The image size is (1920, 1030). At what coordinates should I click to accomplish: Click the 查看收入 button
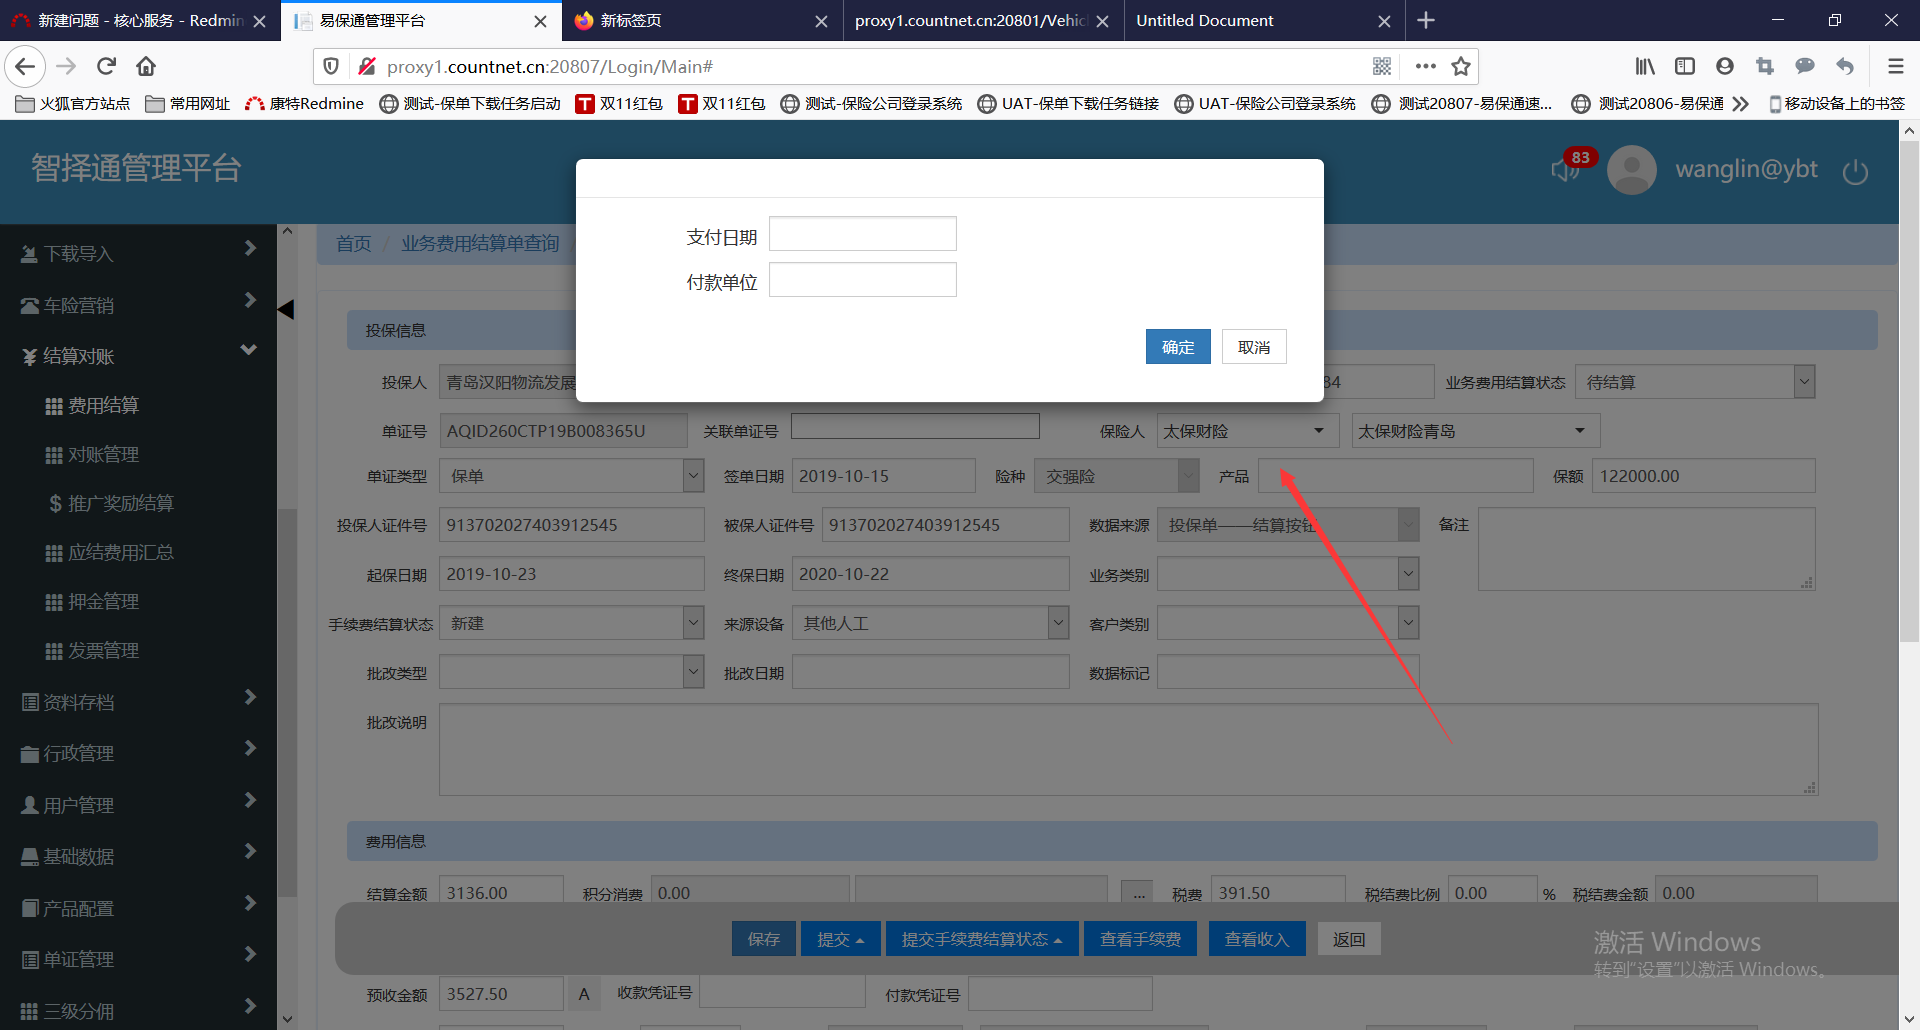1257,939
